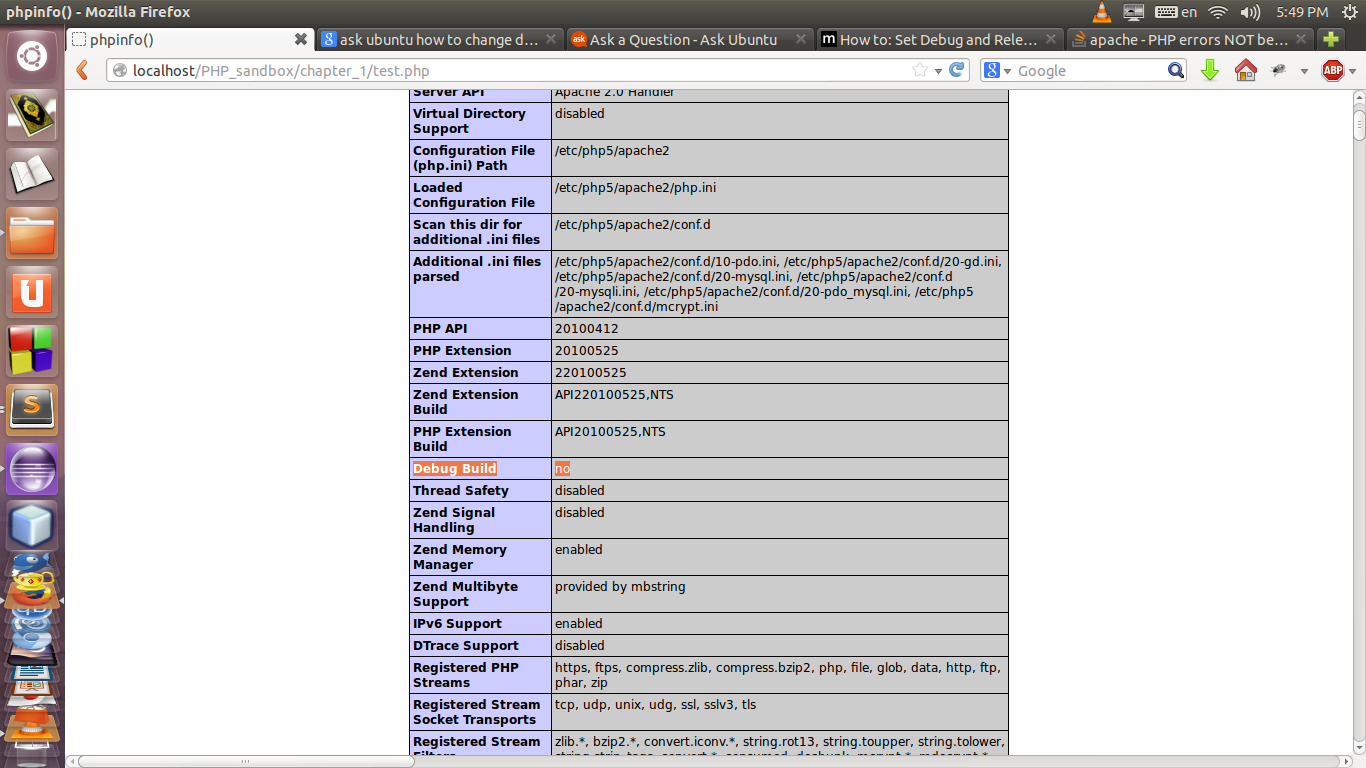The width and height of the screenshot is (1366, 768).
Task: Click the 'DTrace Support' label
Action: click(466, 646)
